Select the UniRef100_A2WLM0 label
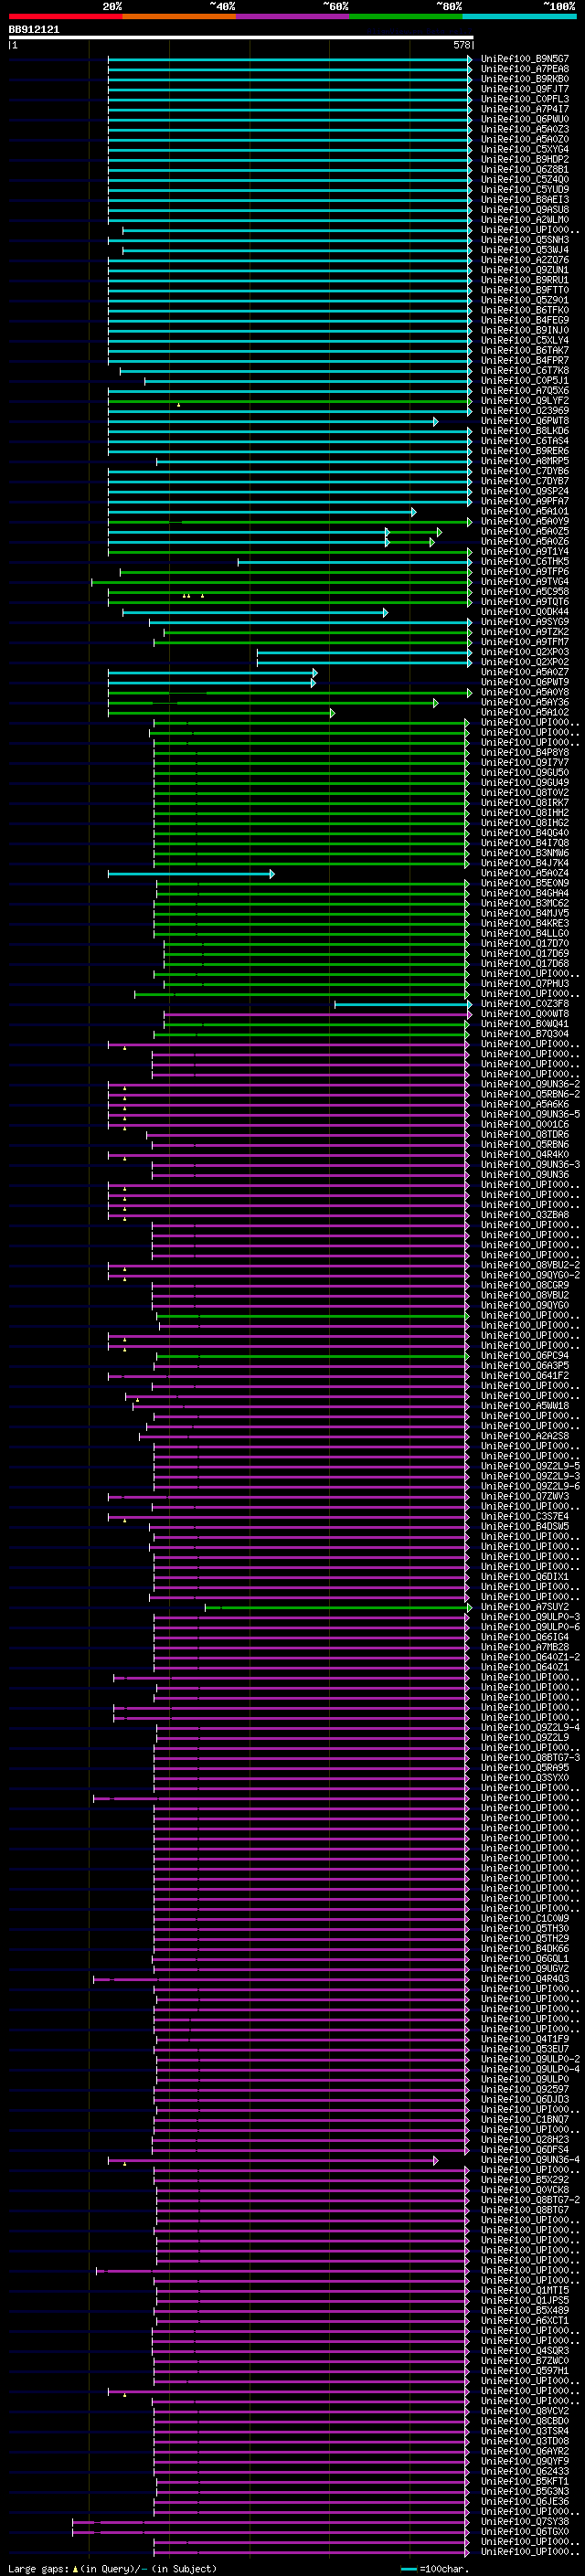 pyautogui.click(x=525, y=220)
